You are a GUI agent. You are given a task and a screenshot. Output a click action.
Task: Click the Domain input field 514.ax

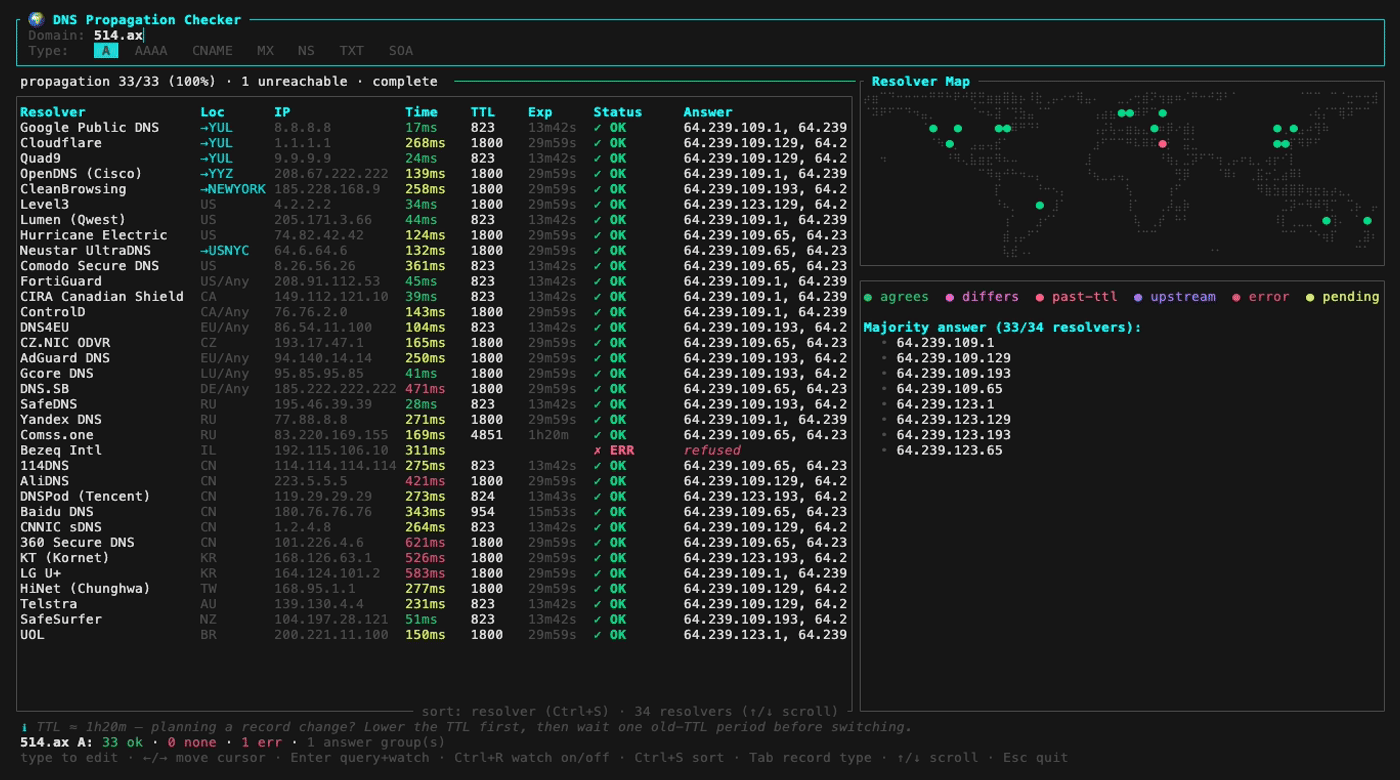pos(118,35)
